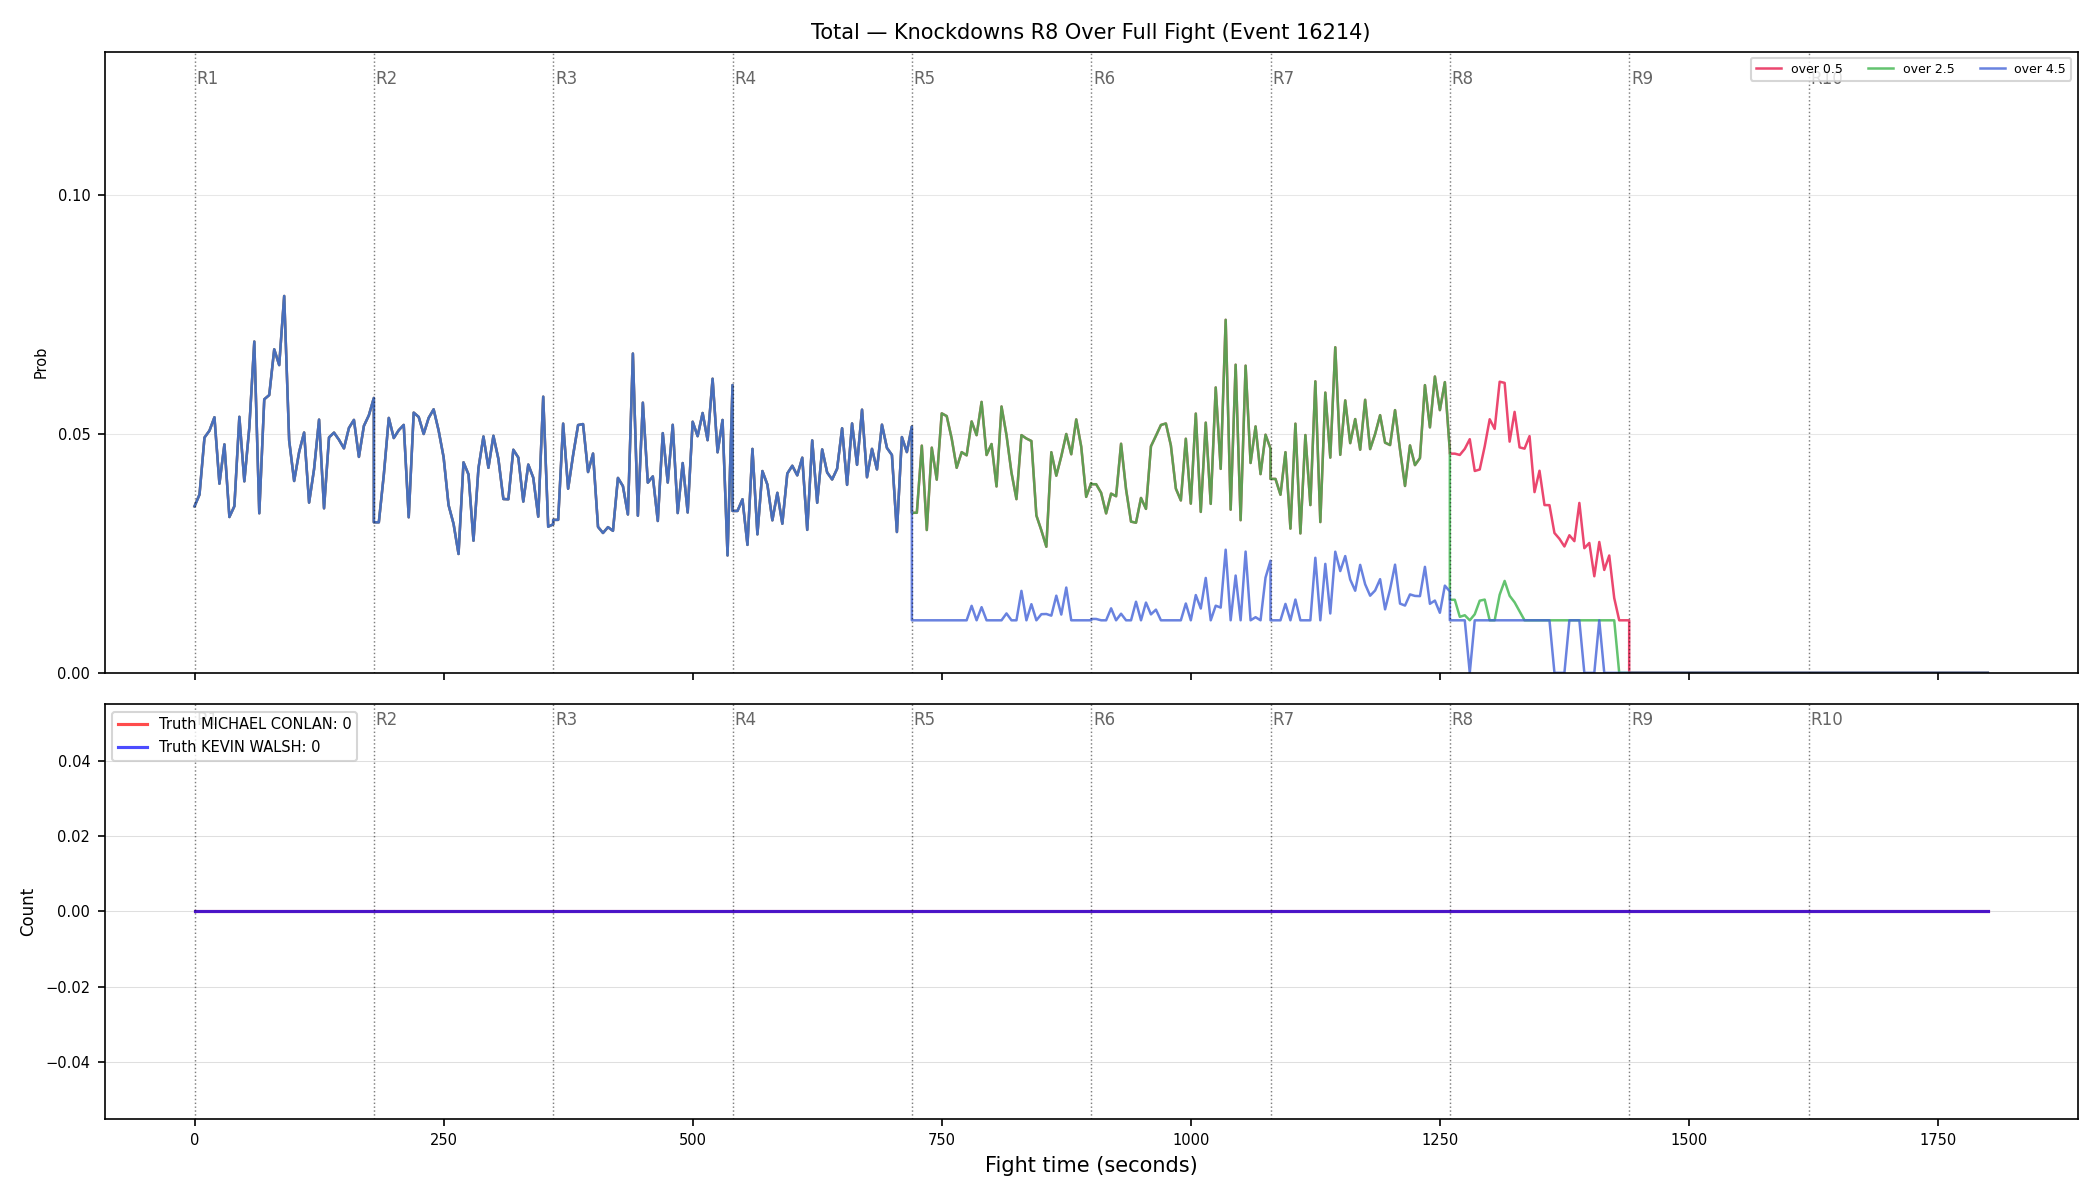The height and width of the screenshot is (1200, 2100).
Task: Click the 250 tick on the fight time axis
Action: (444, 1139)
